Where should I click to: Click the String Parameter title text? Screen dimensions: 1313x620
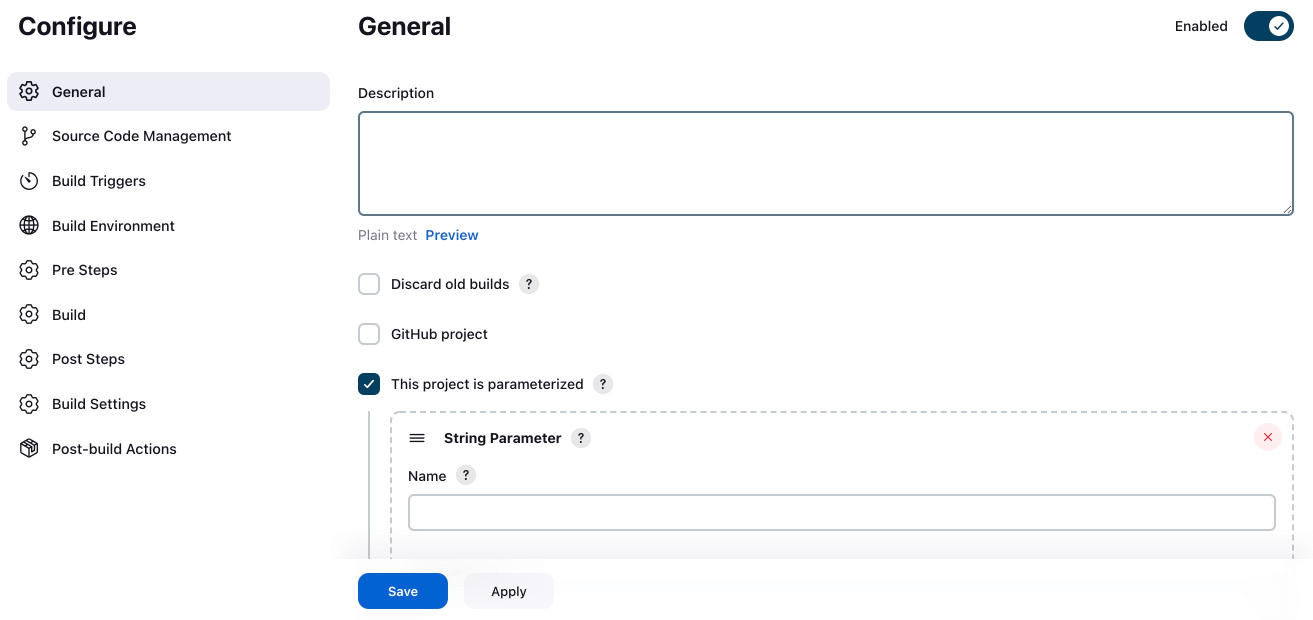tap(502, 438)
